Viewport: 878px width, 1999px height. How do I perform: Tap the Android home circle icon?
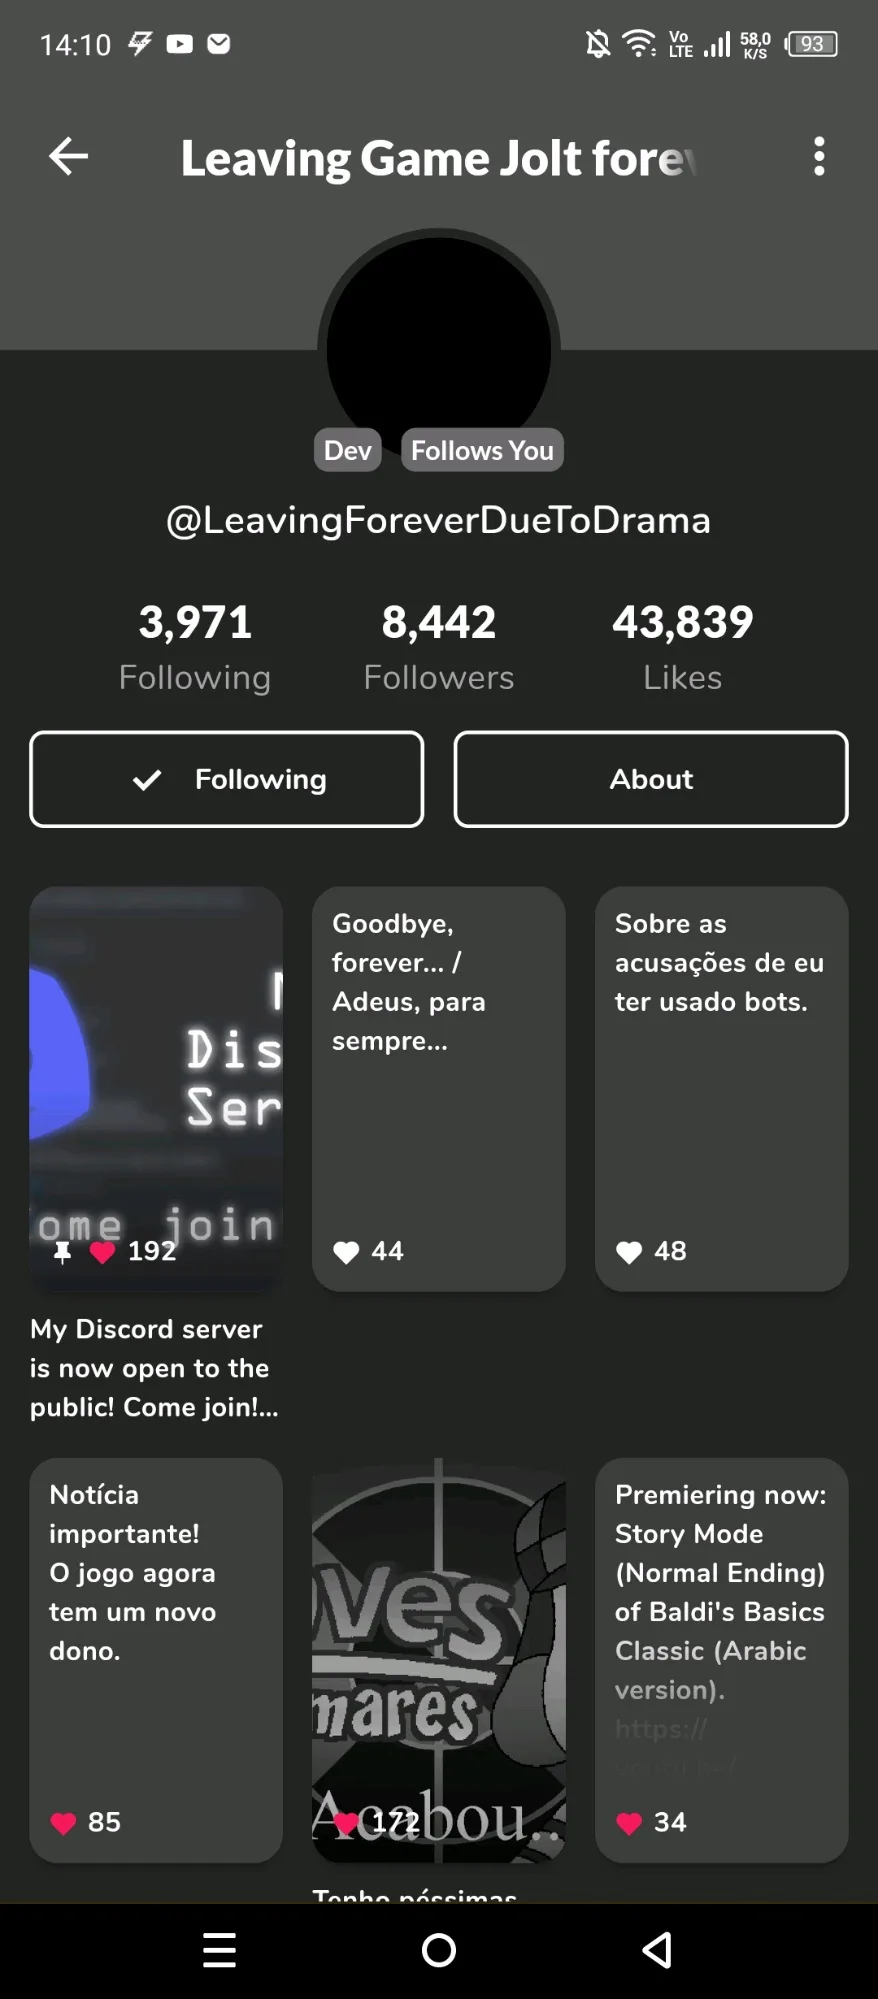[439, 1950]
